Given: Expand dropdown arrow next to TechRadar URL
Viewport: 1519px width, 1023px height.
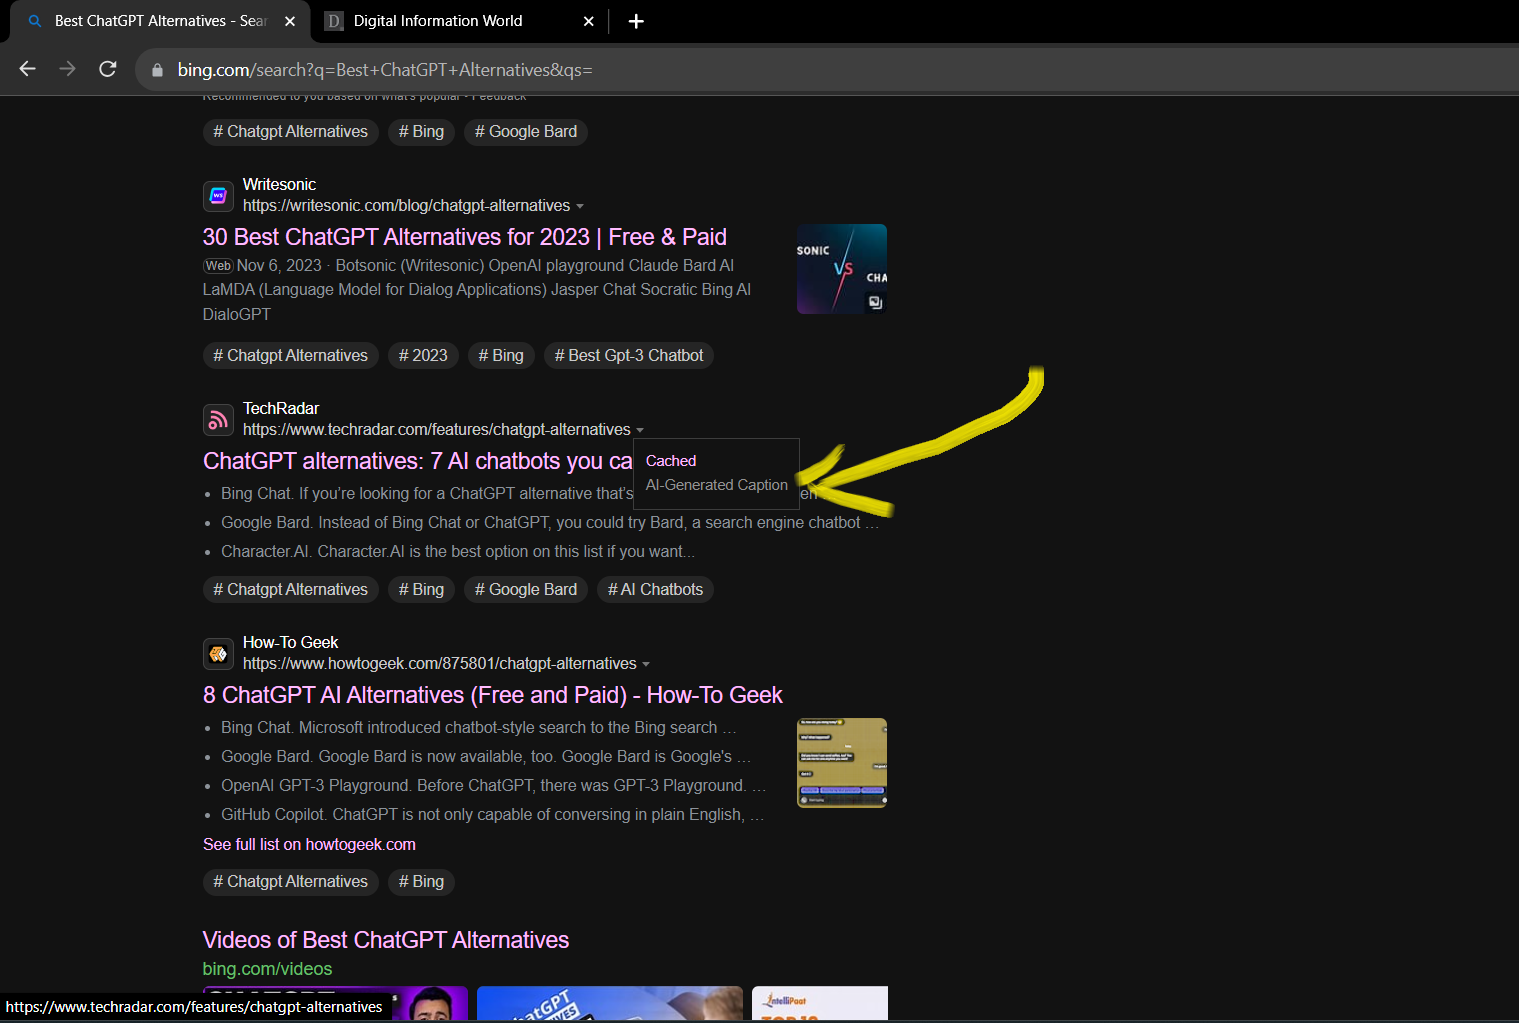Looking at the screenshot, I should point(640,430).
